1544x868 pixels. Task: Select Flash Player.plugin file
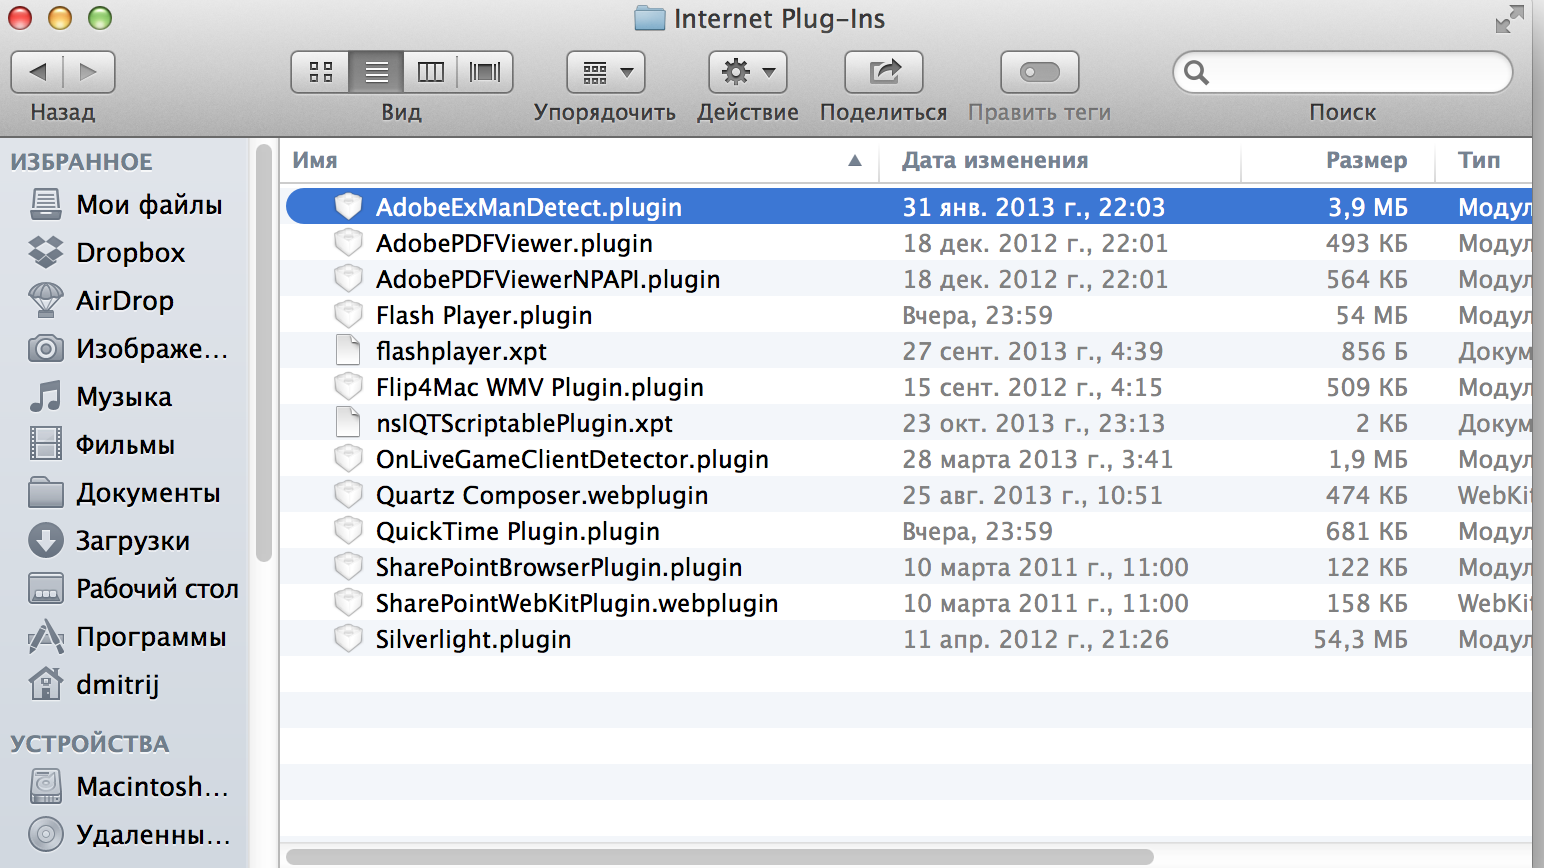[906, 315]
